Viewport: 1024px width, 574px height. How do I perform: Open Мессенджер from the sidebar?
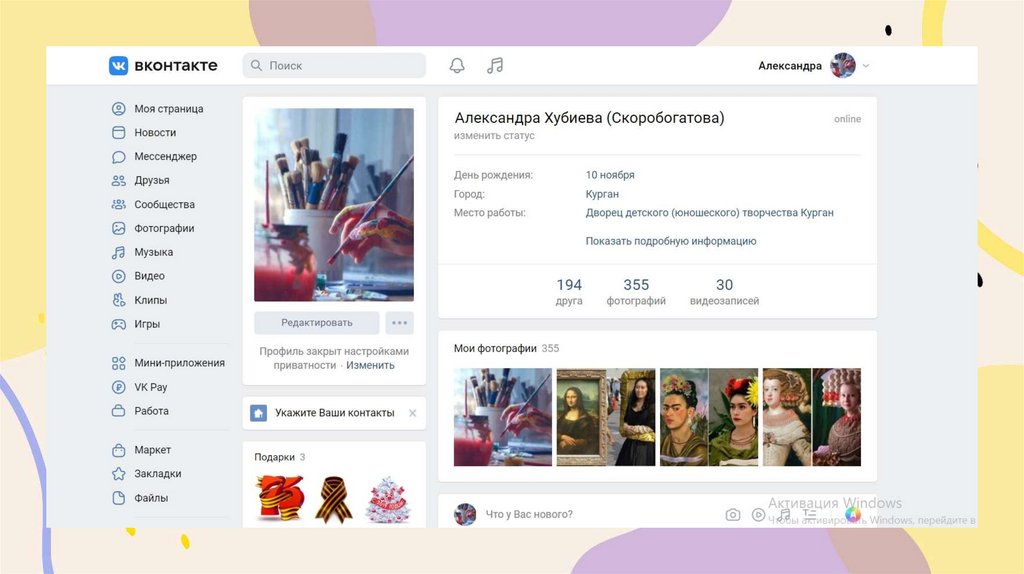(x=165, y=157)
